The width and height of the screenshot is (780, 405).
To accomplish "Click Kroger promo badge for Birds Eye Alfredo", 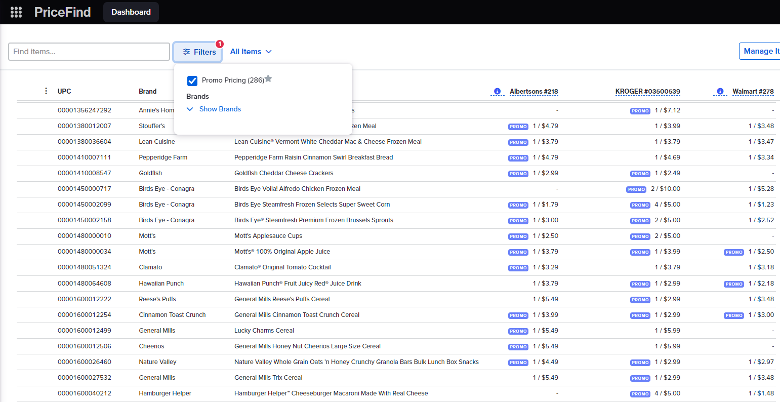I will [x=636, y=190].
